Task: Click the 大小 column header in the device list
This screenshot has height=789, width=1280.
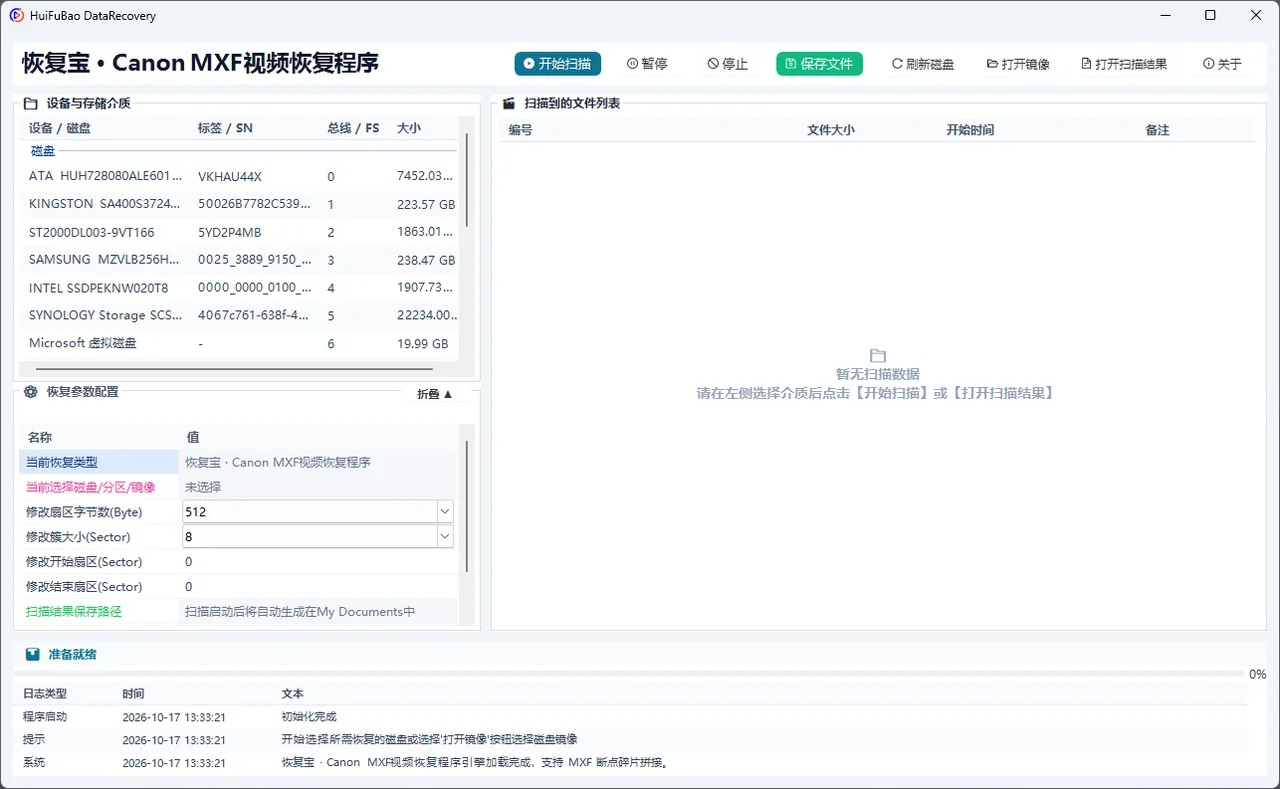Action: point(409,129)
